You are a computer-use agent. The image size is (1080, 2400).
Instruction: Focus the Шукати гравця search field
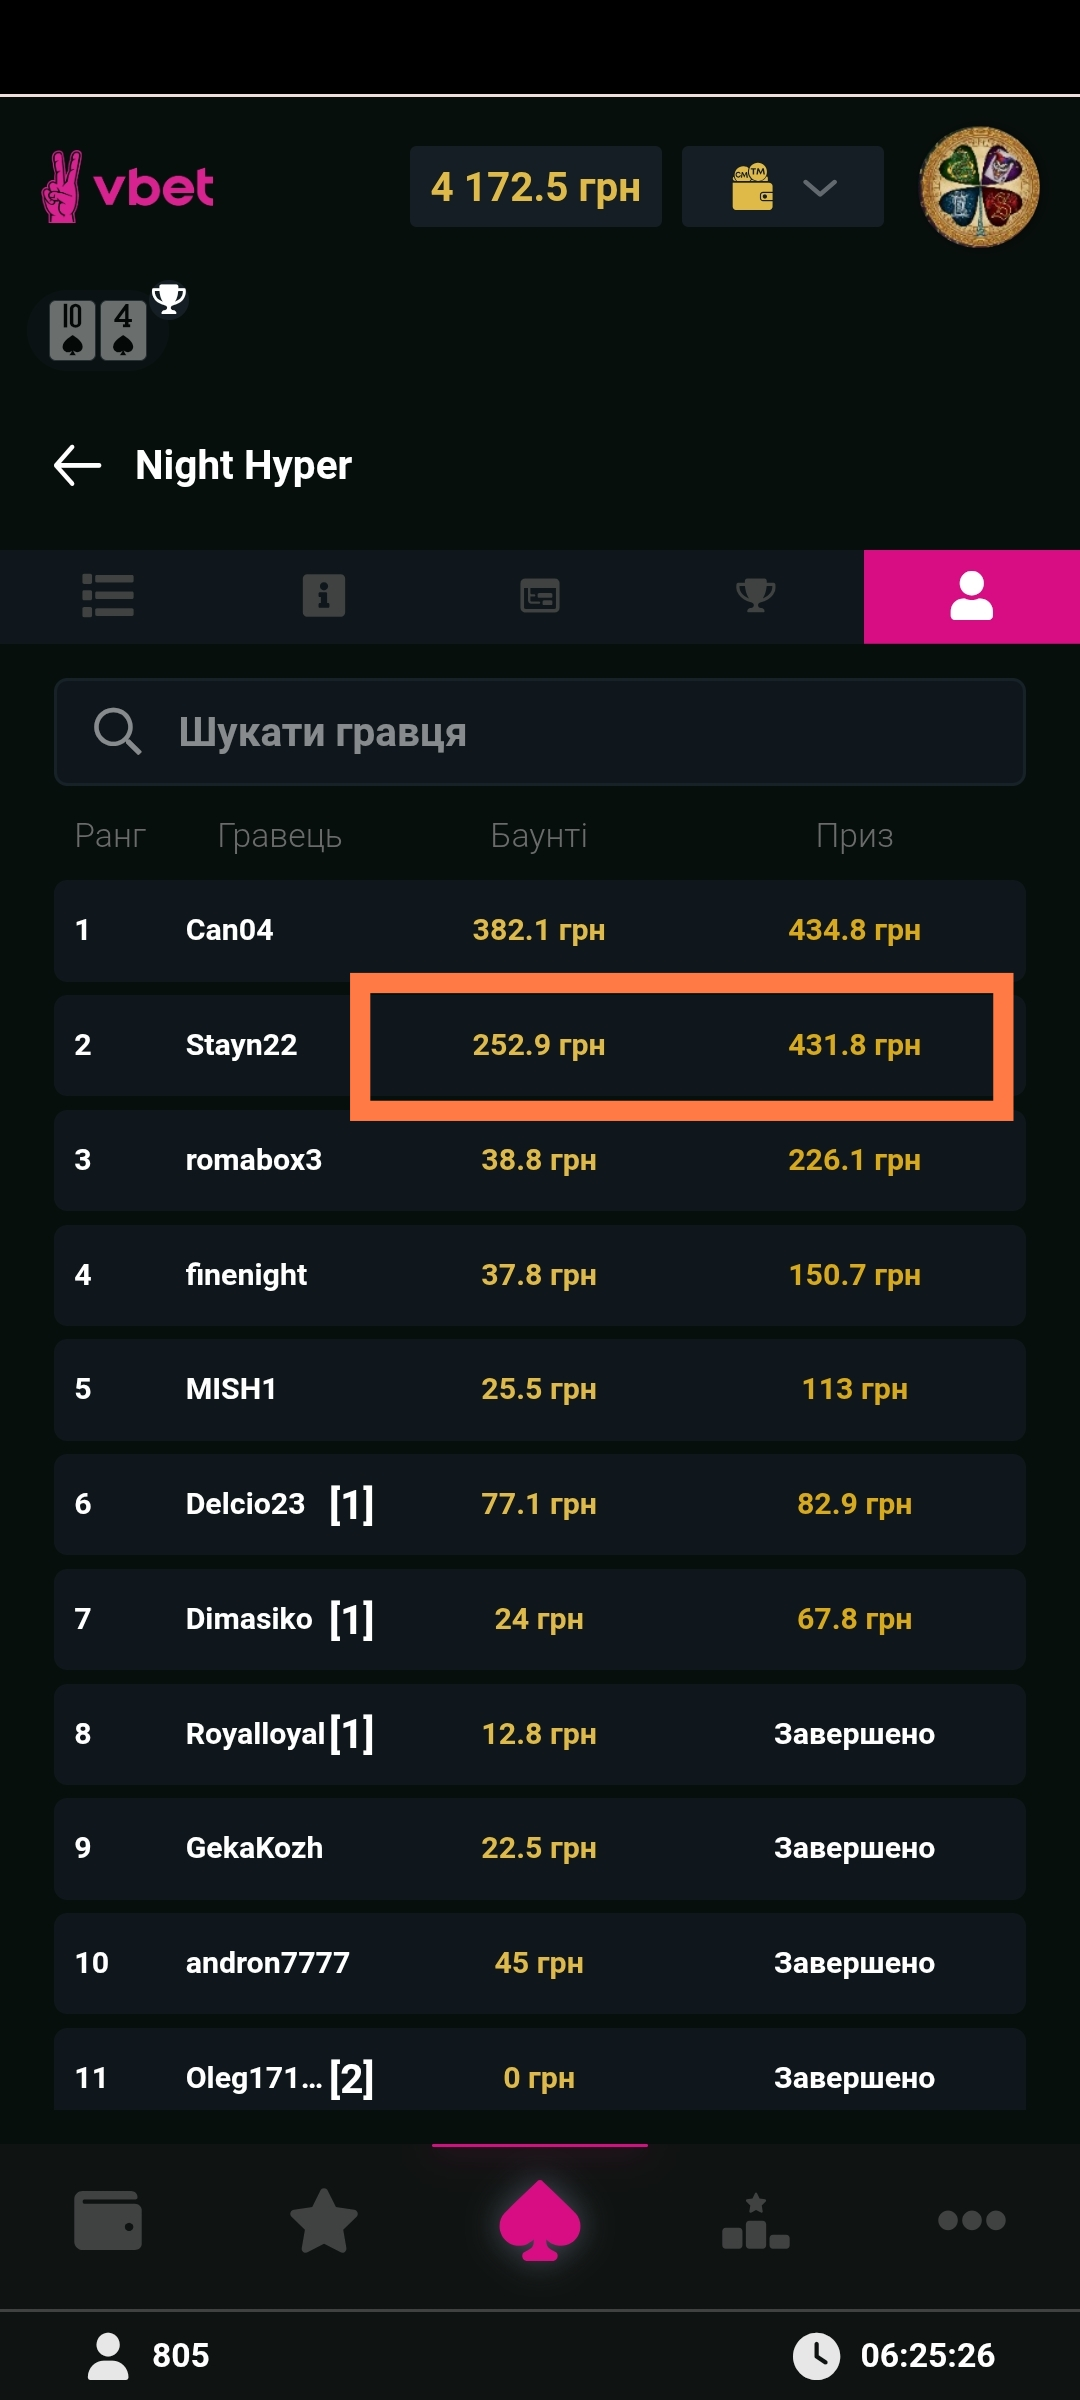point(580,732)
